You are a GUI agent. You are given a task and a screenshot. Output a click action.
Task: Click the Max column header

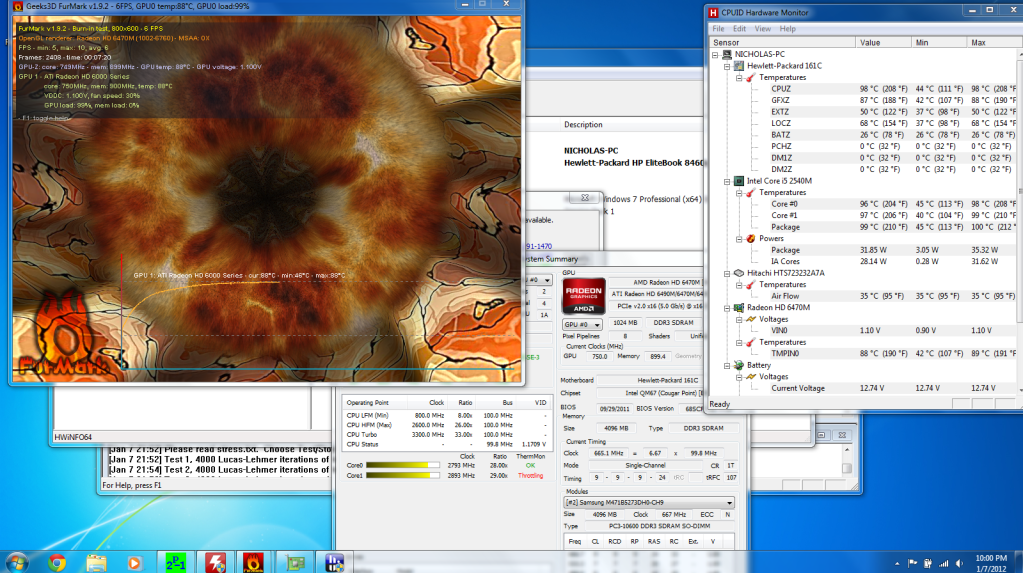coord(994,42)
